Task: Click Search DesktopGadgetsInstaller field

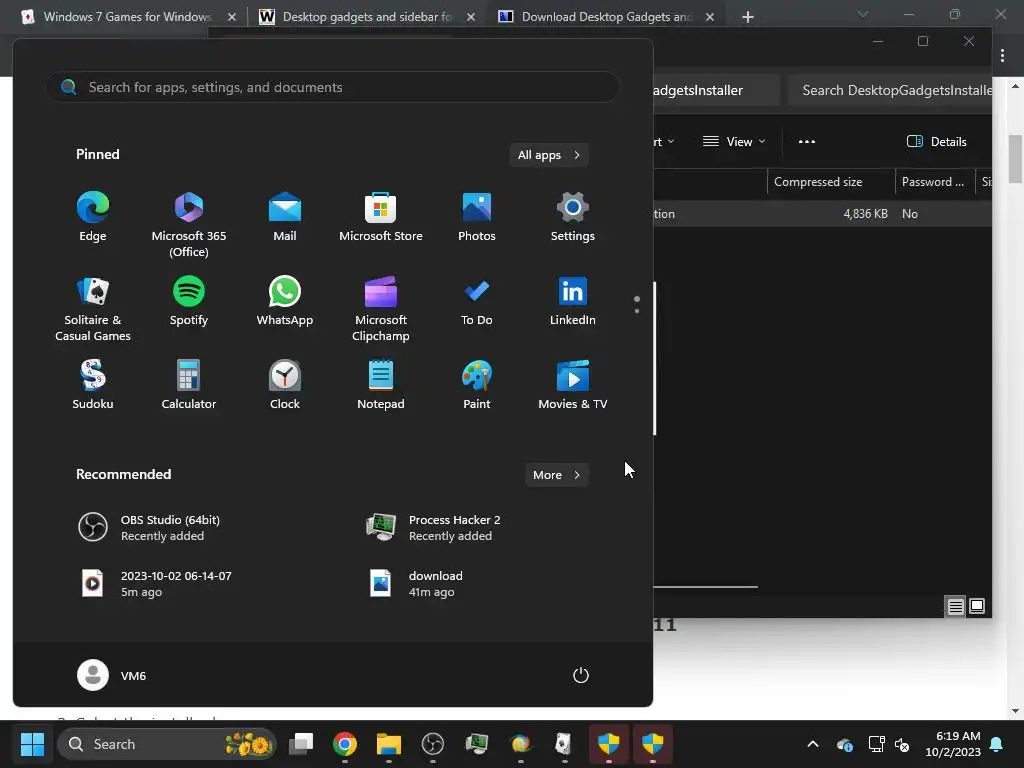Action: (x=889, y=90)
